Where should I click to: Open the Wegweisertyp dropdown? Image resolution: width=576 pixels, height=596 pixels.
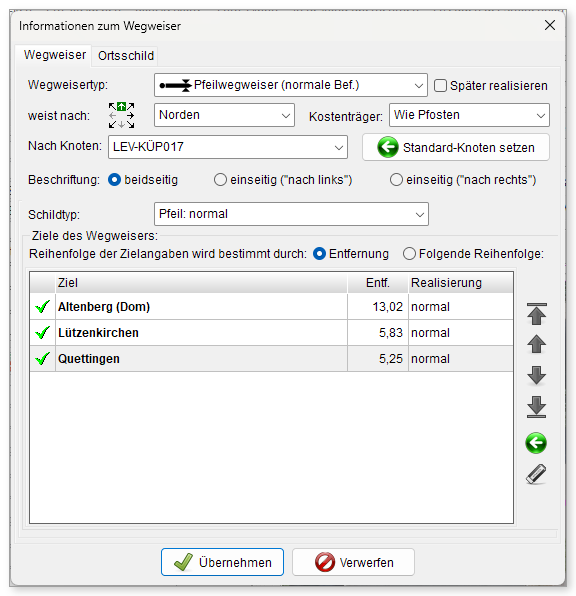[291, 85]
